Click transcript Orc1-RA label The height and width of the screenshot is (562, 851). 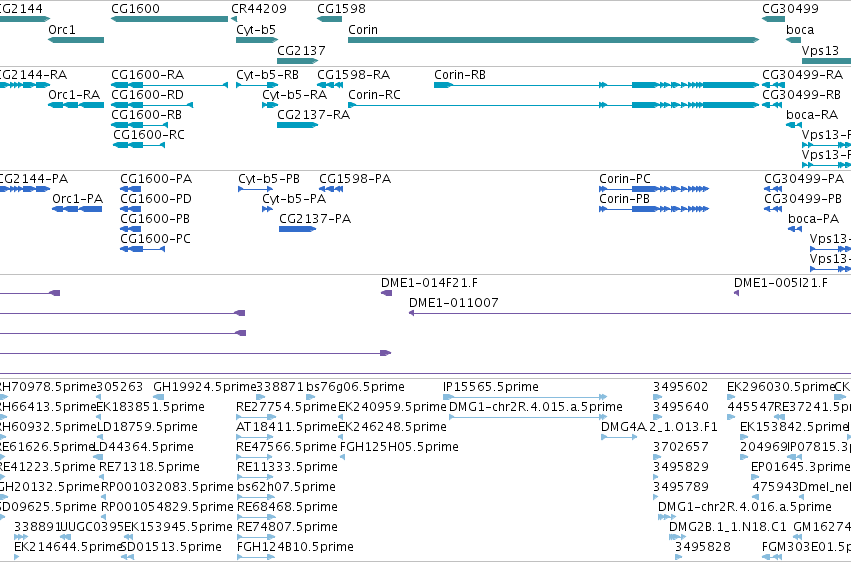[74, 95]
